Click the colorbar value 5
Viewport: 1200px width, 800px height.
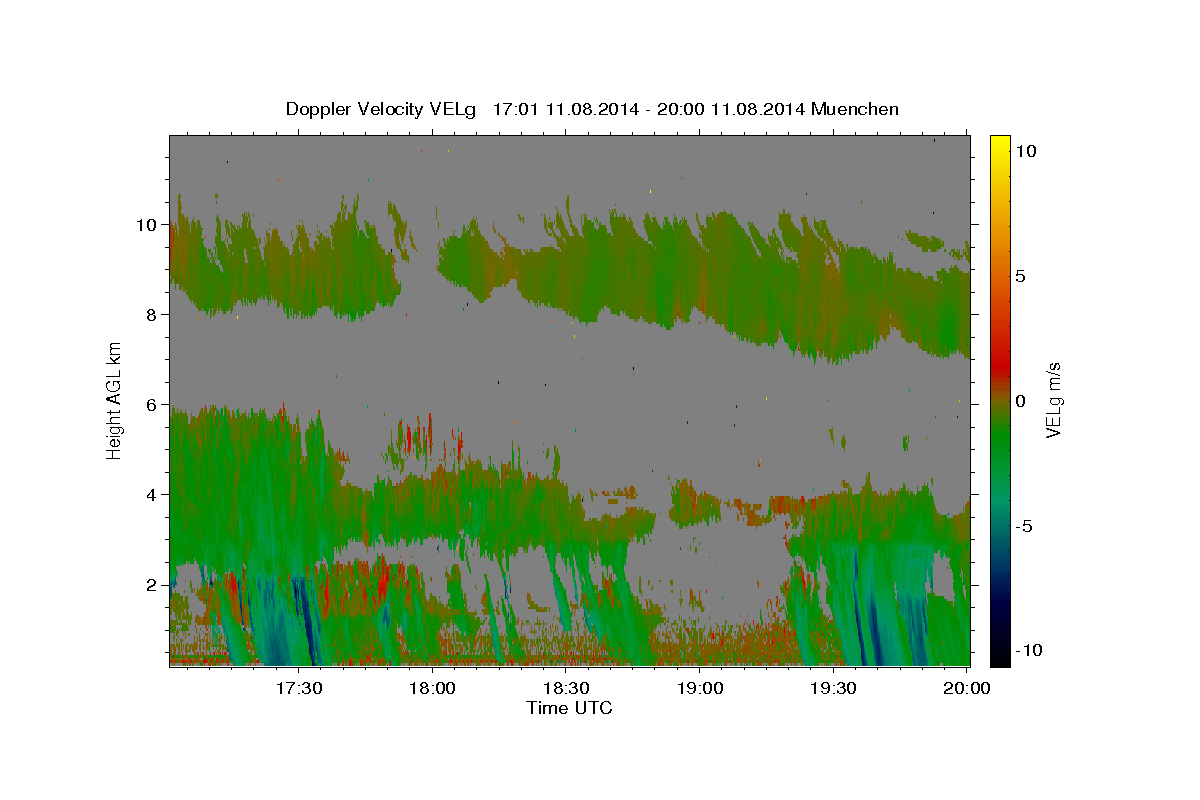(1021, 276)
